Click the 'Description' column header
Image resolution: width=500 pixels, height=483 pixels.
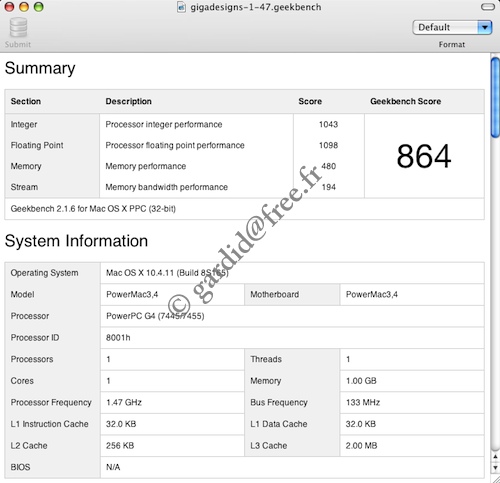click(129, 101)
